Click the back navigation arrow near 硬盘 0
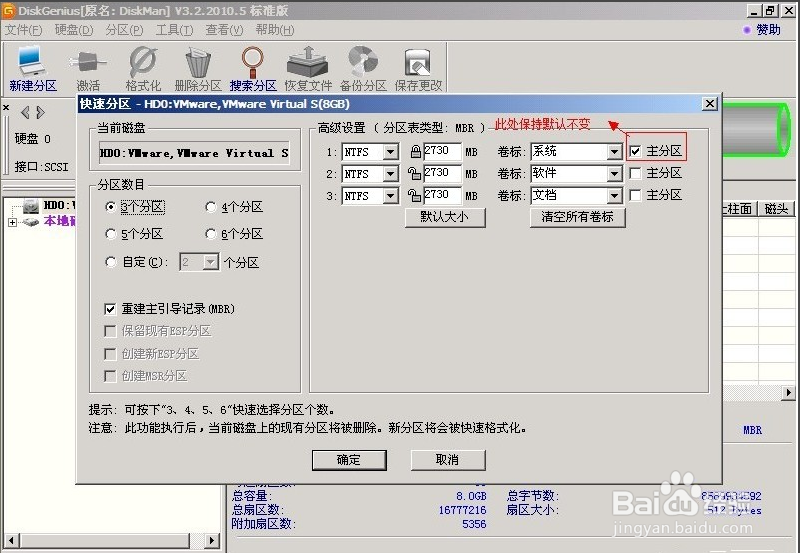800x553 pixels. (25, 112)
